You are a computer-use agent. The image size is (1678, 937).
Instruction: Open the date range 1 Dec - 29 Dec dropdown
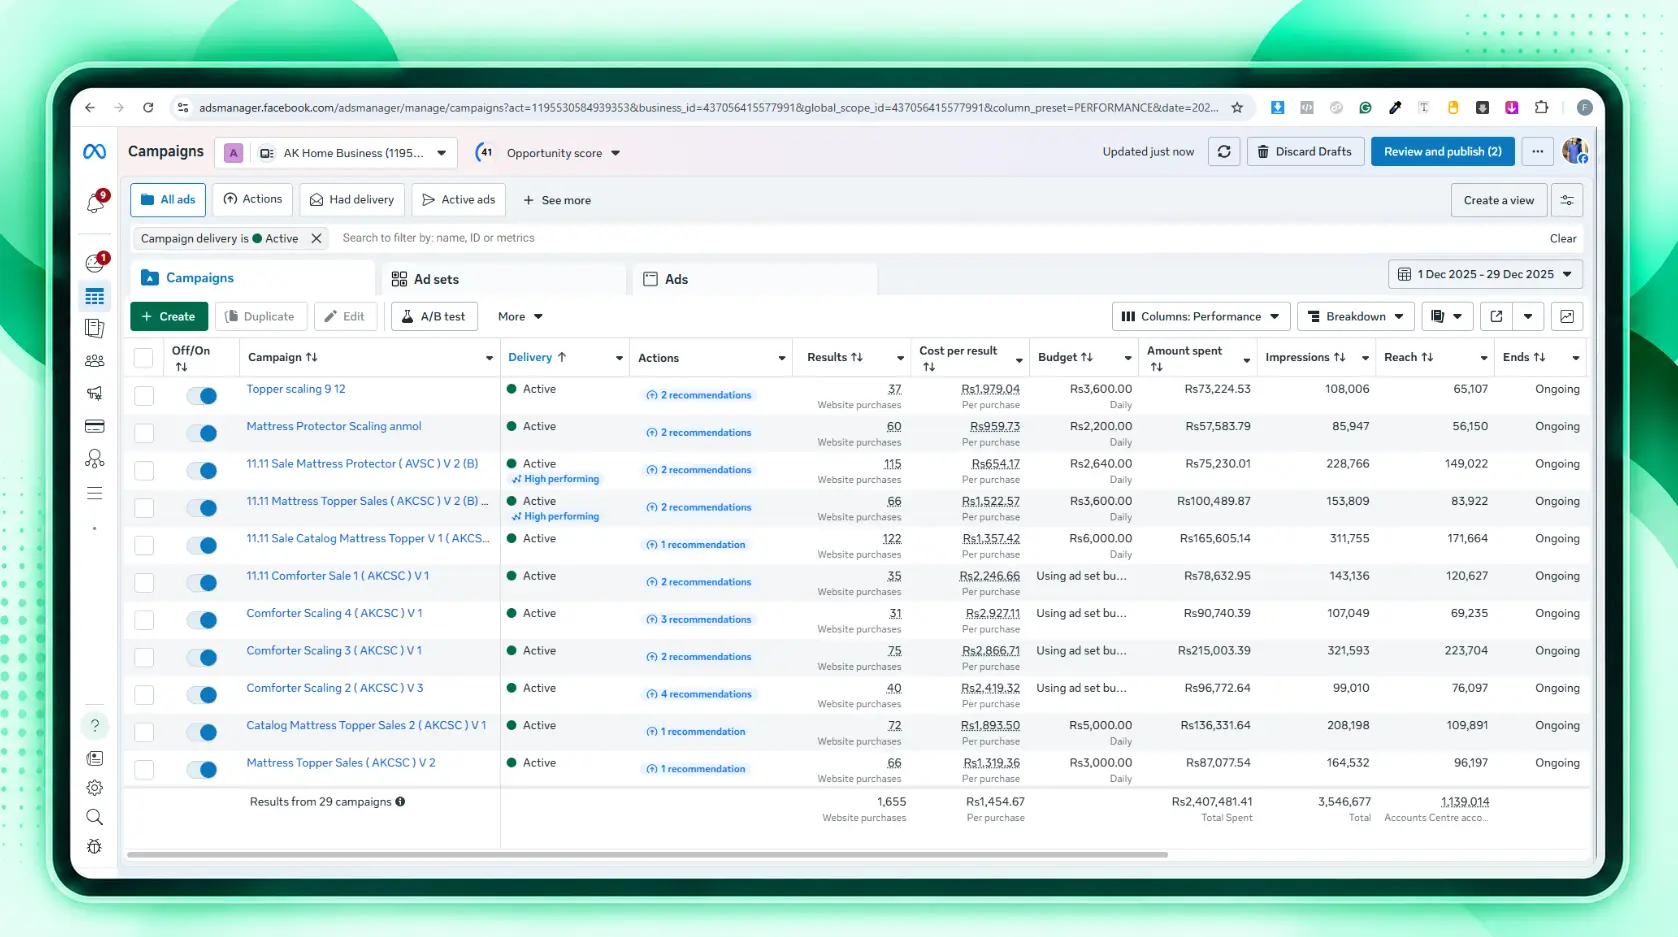(x=1485, y=274)
